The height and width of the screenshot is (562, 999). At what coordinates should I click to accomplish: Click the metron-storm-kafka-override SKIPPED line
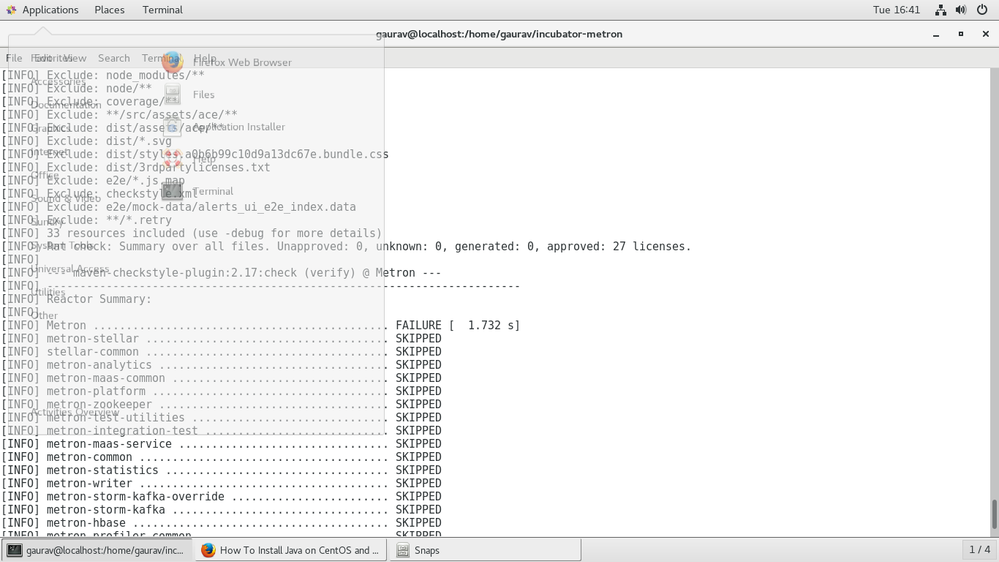point(222,496)
